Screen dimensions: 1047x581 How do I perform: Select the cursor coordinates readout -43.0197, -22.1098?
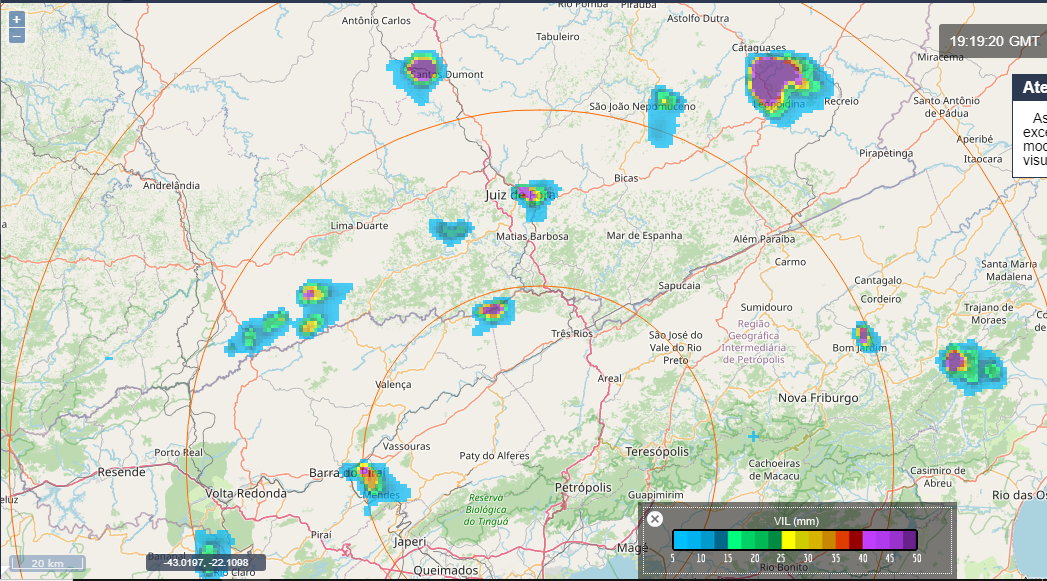(206, 562)
